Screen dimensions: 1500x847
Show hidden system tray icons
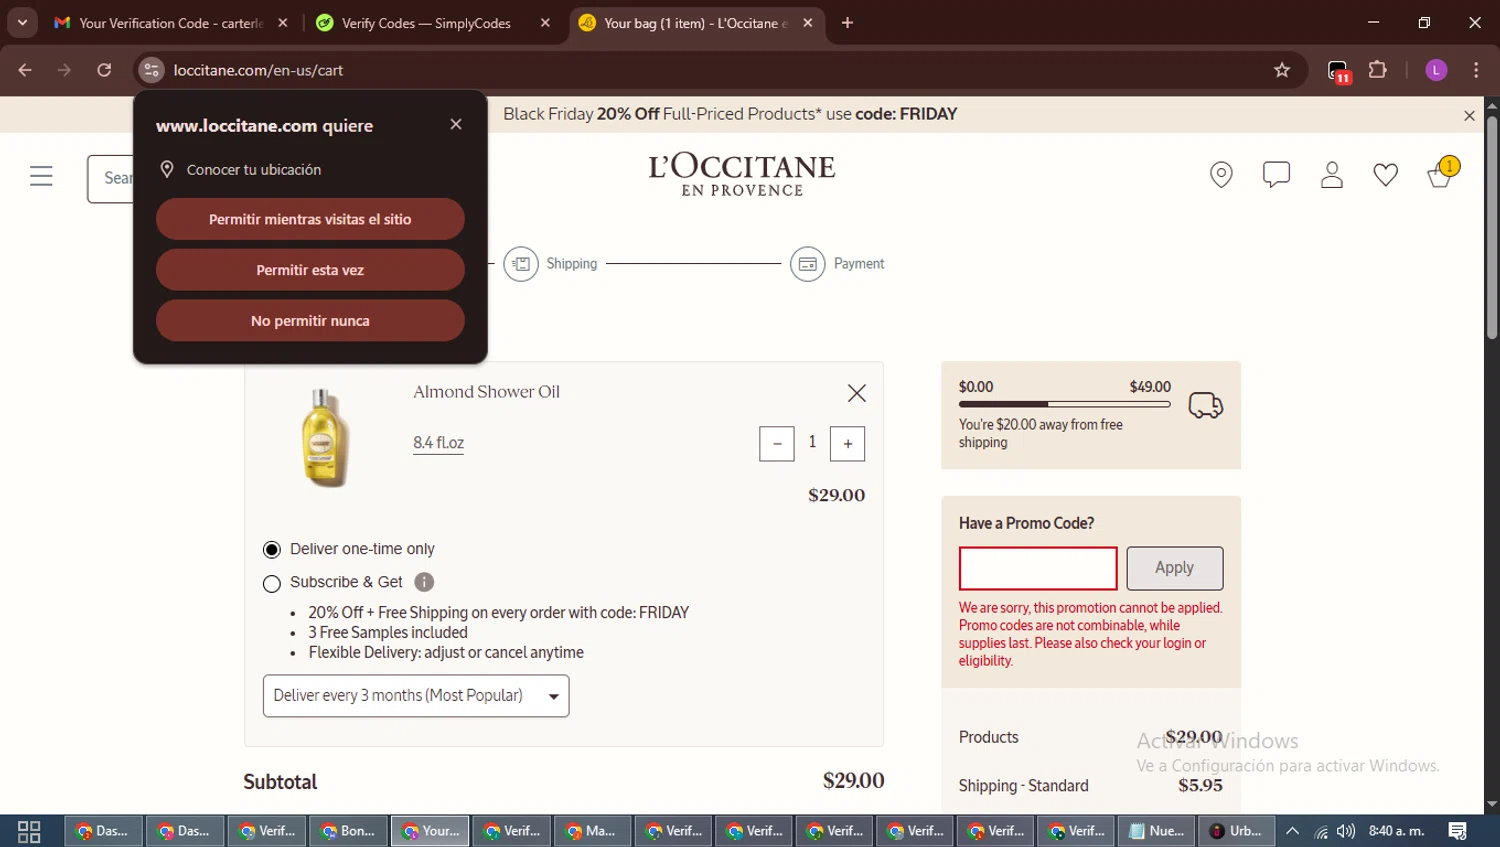click(1292, 831)
